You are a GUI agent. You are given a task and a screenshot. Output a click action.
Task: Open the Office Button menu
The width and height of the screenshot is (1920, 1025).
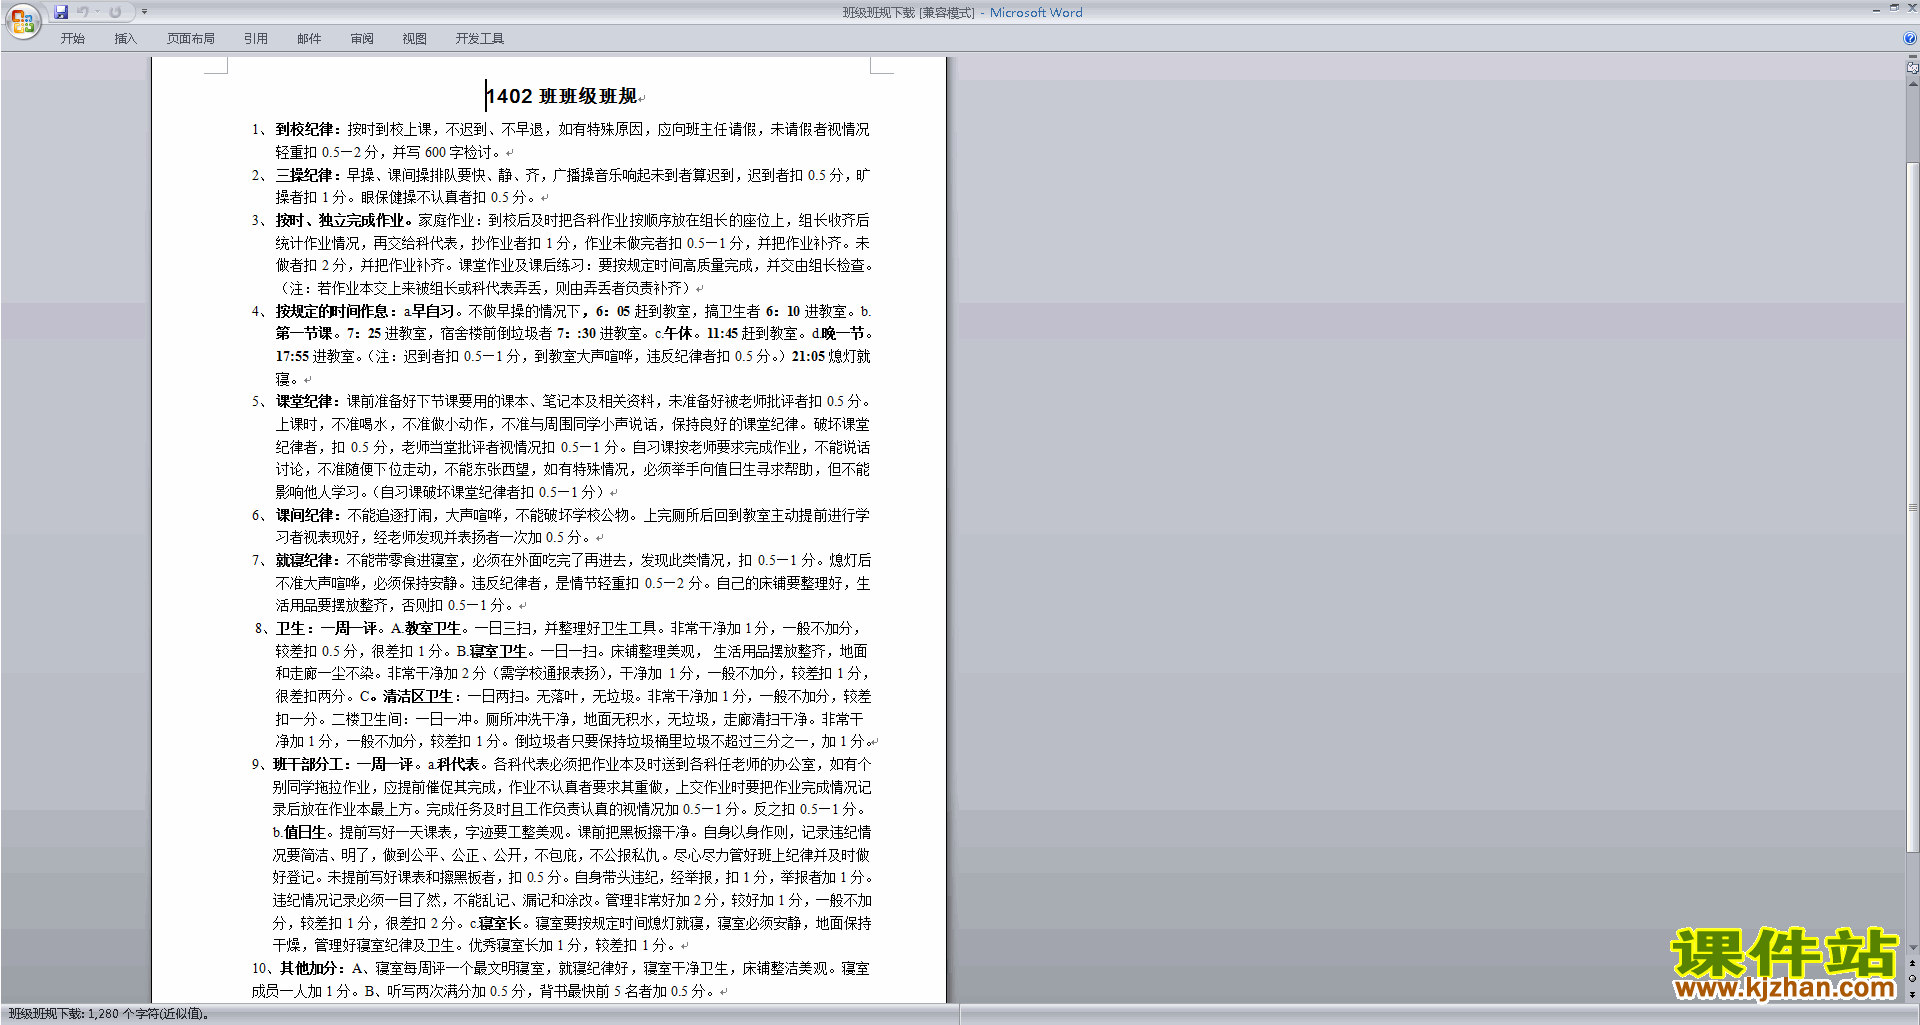point(22,21)
